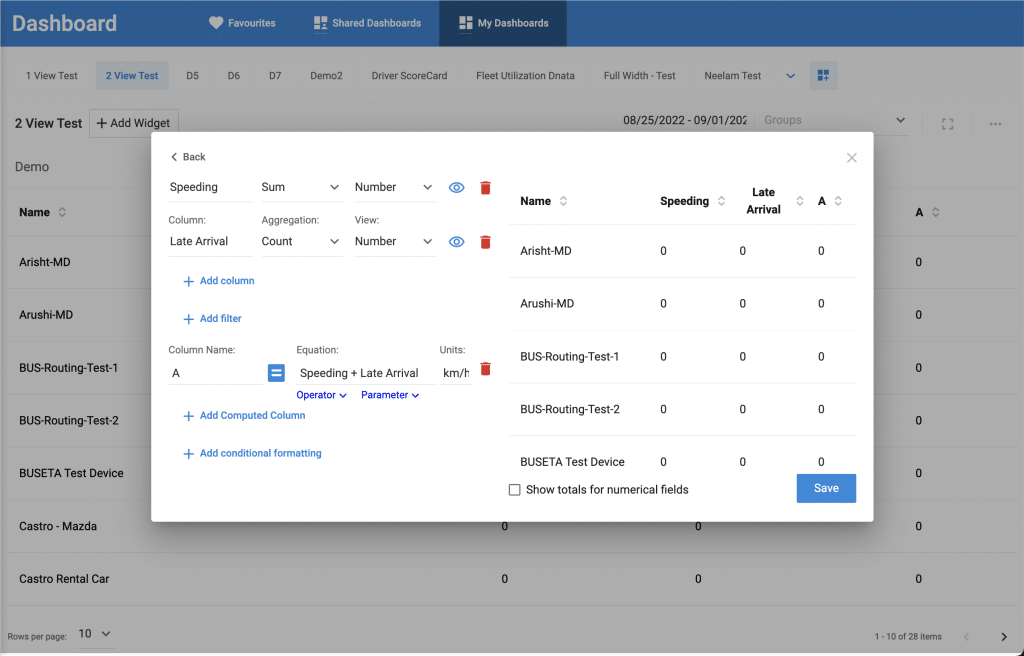Expand the Operator dropdown under equation
Screen dimensions: 1024x656
(321, 395)
